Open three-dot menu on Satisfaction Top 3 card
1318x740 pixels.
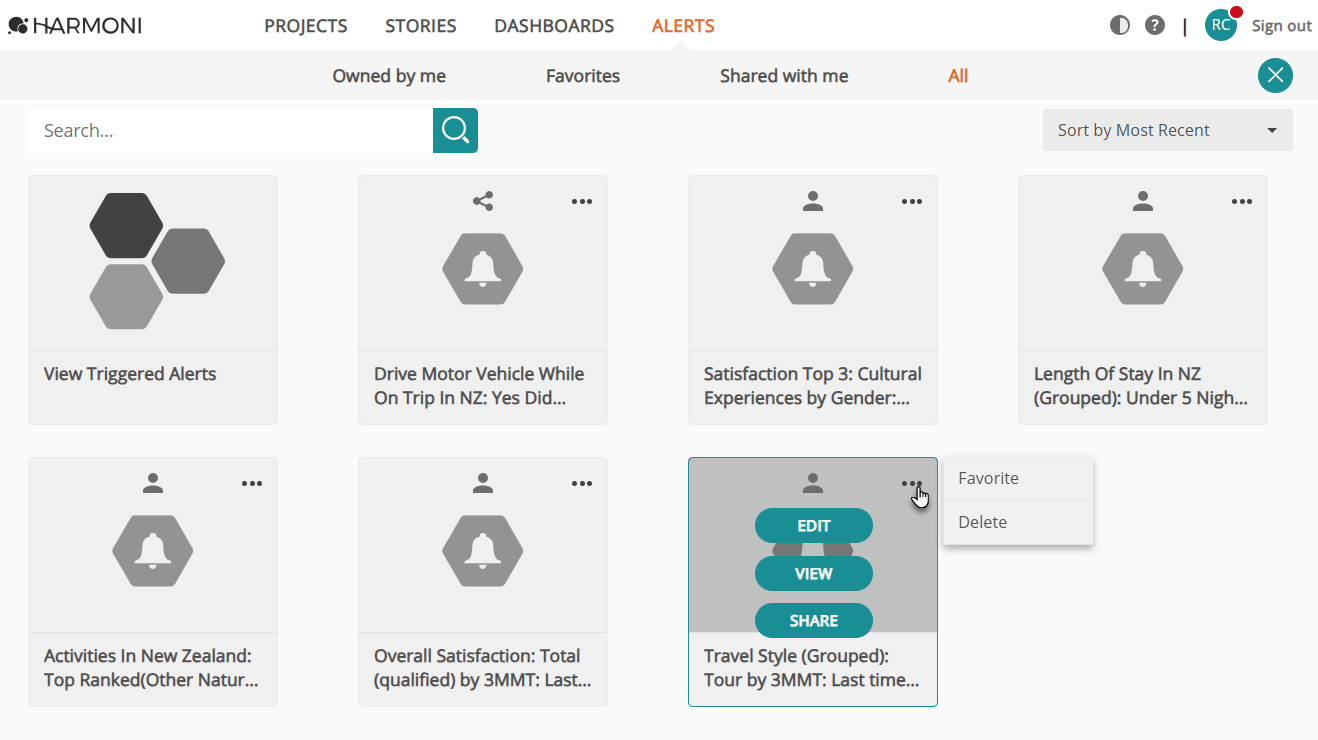pos(912,201)
